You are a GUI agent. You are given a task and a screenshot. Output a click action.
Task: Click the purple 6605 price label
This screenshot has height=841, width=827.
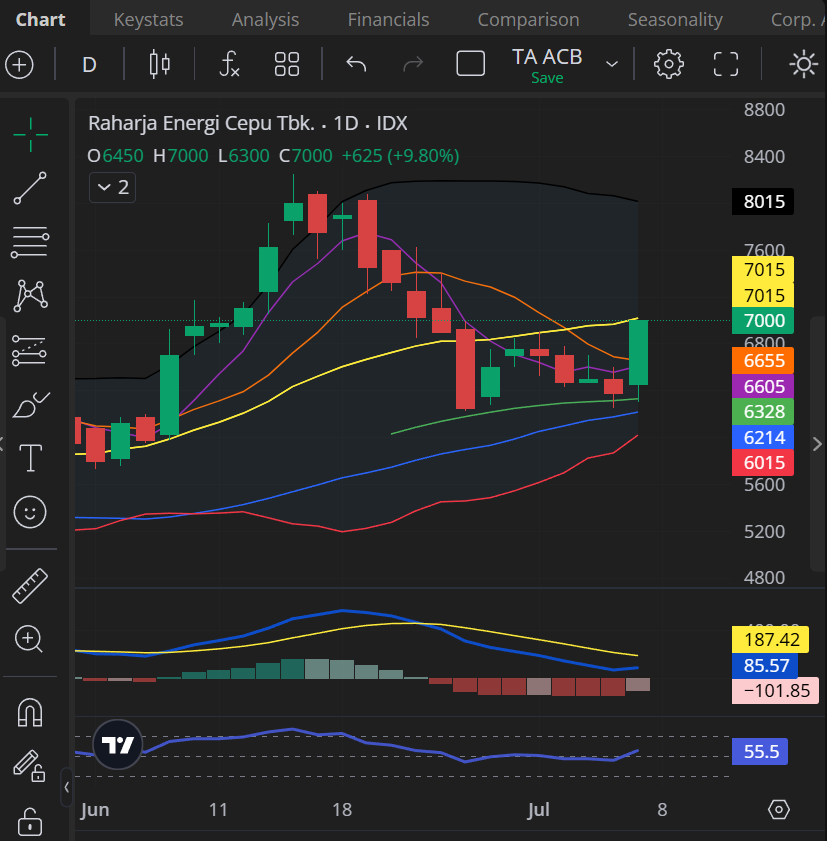tap(763, 387)
